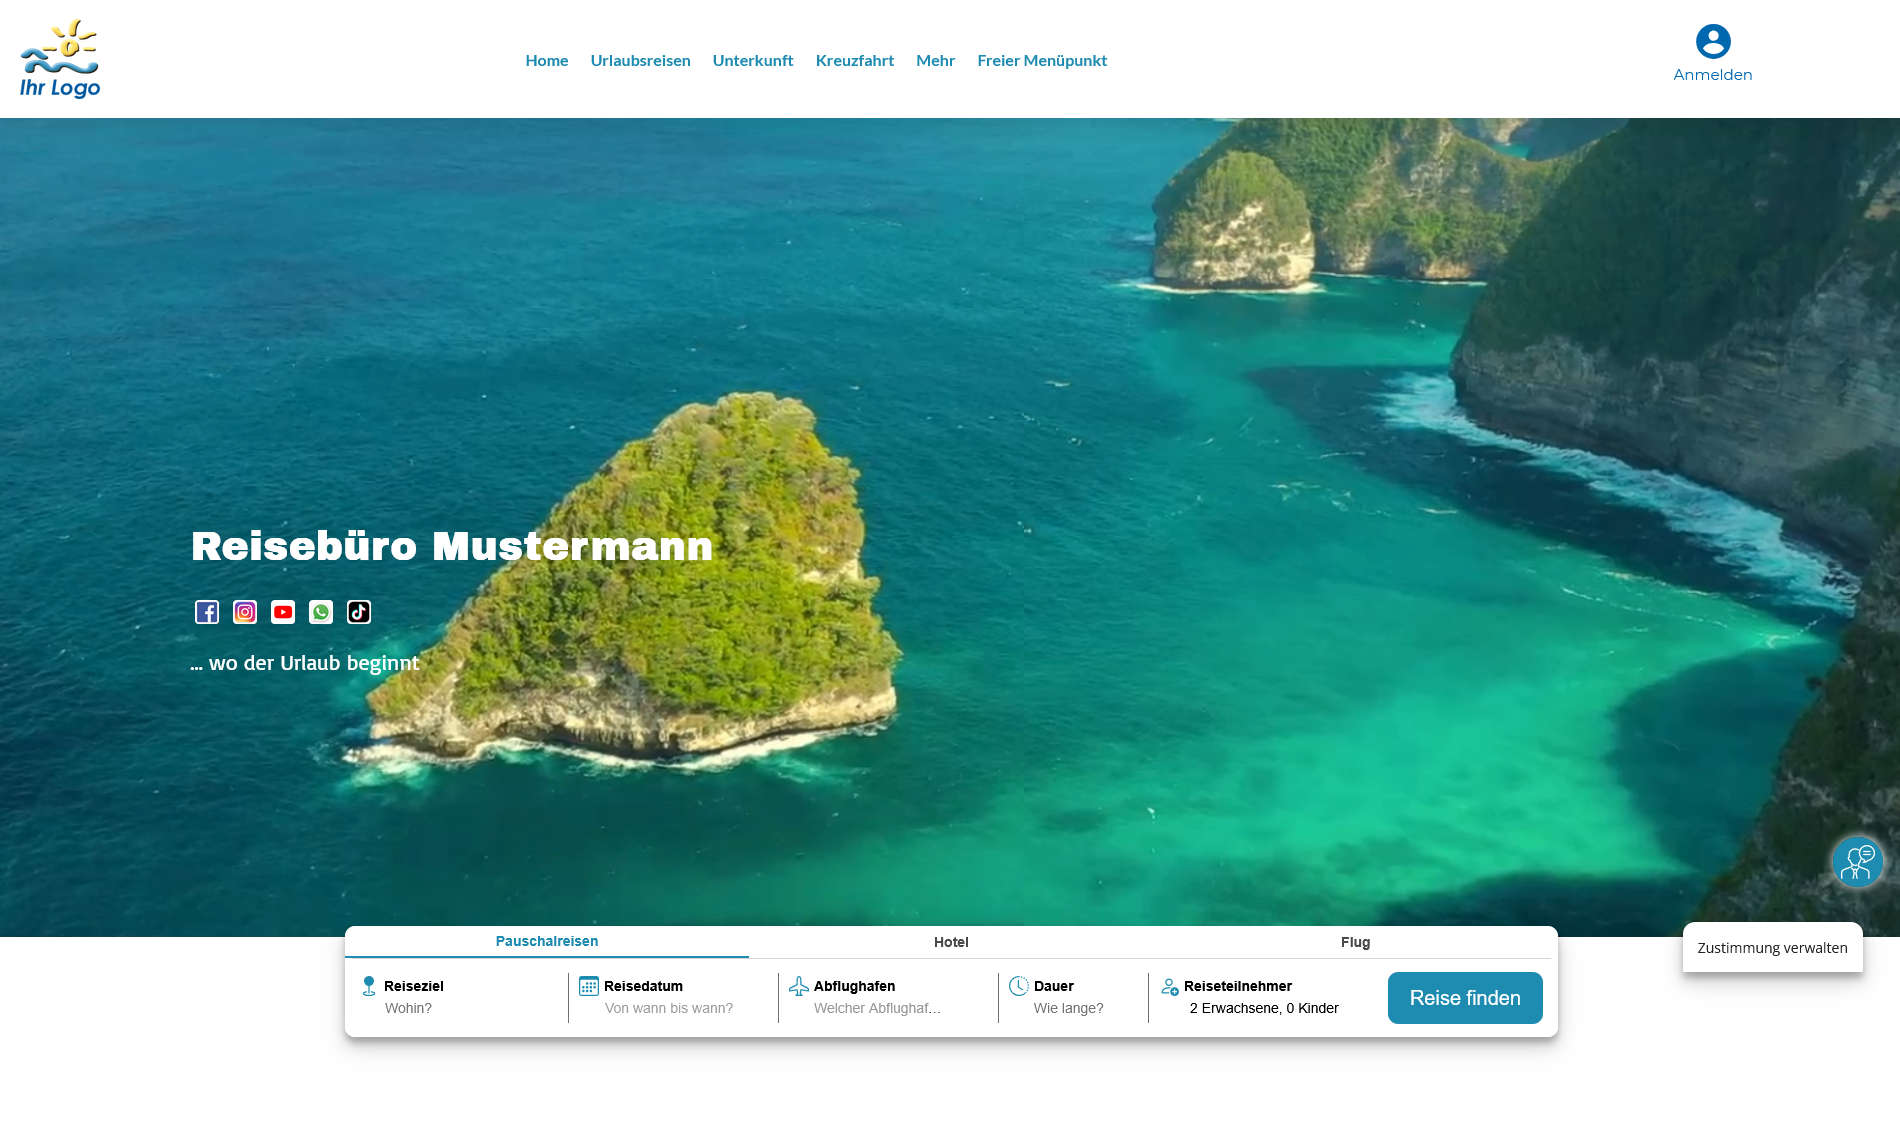Open the Instagram social icon
The height and width of the screenshot is (1140, 1900).
245,612
